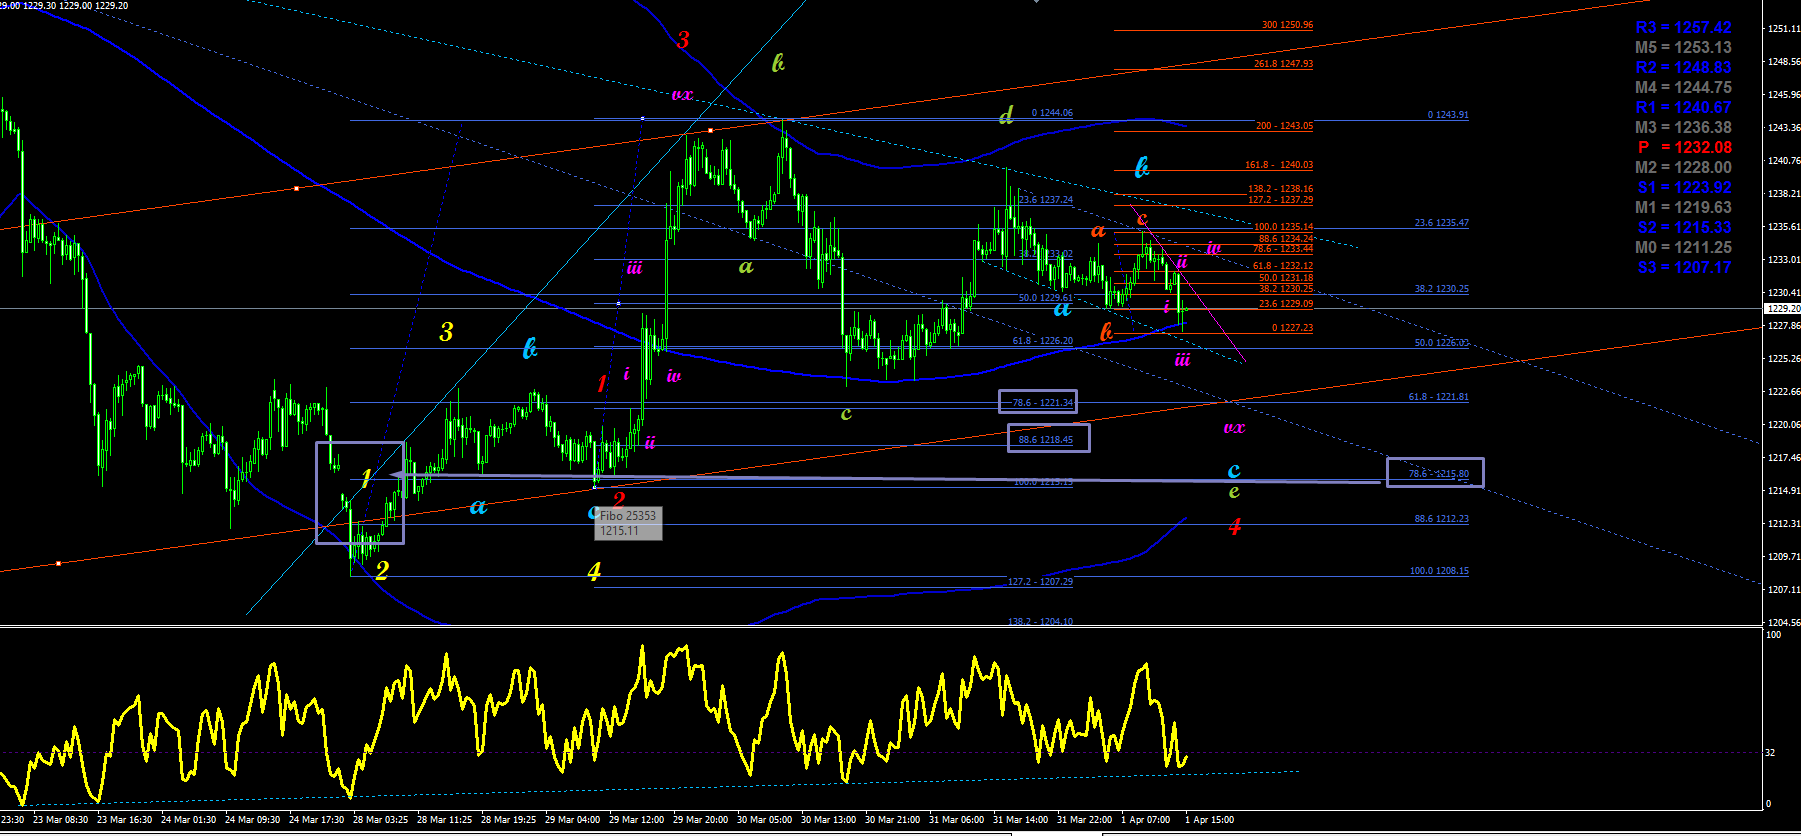Click the 78.6 - 1233.44 Fibonacci label
1801x836 pixels.
[1283, 249]
